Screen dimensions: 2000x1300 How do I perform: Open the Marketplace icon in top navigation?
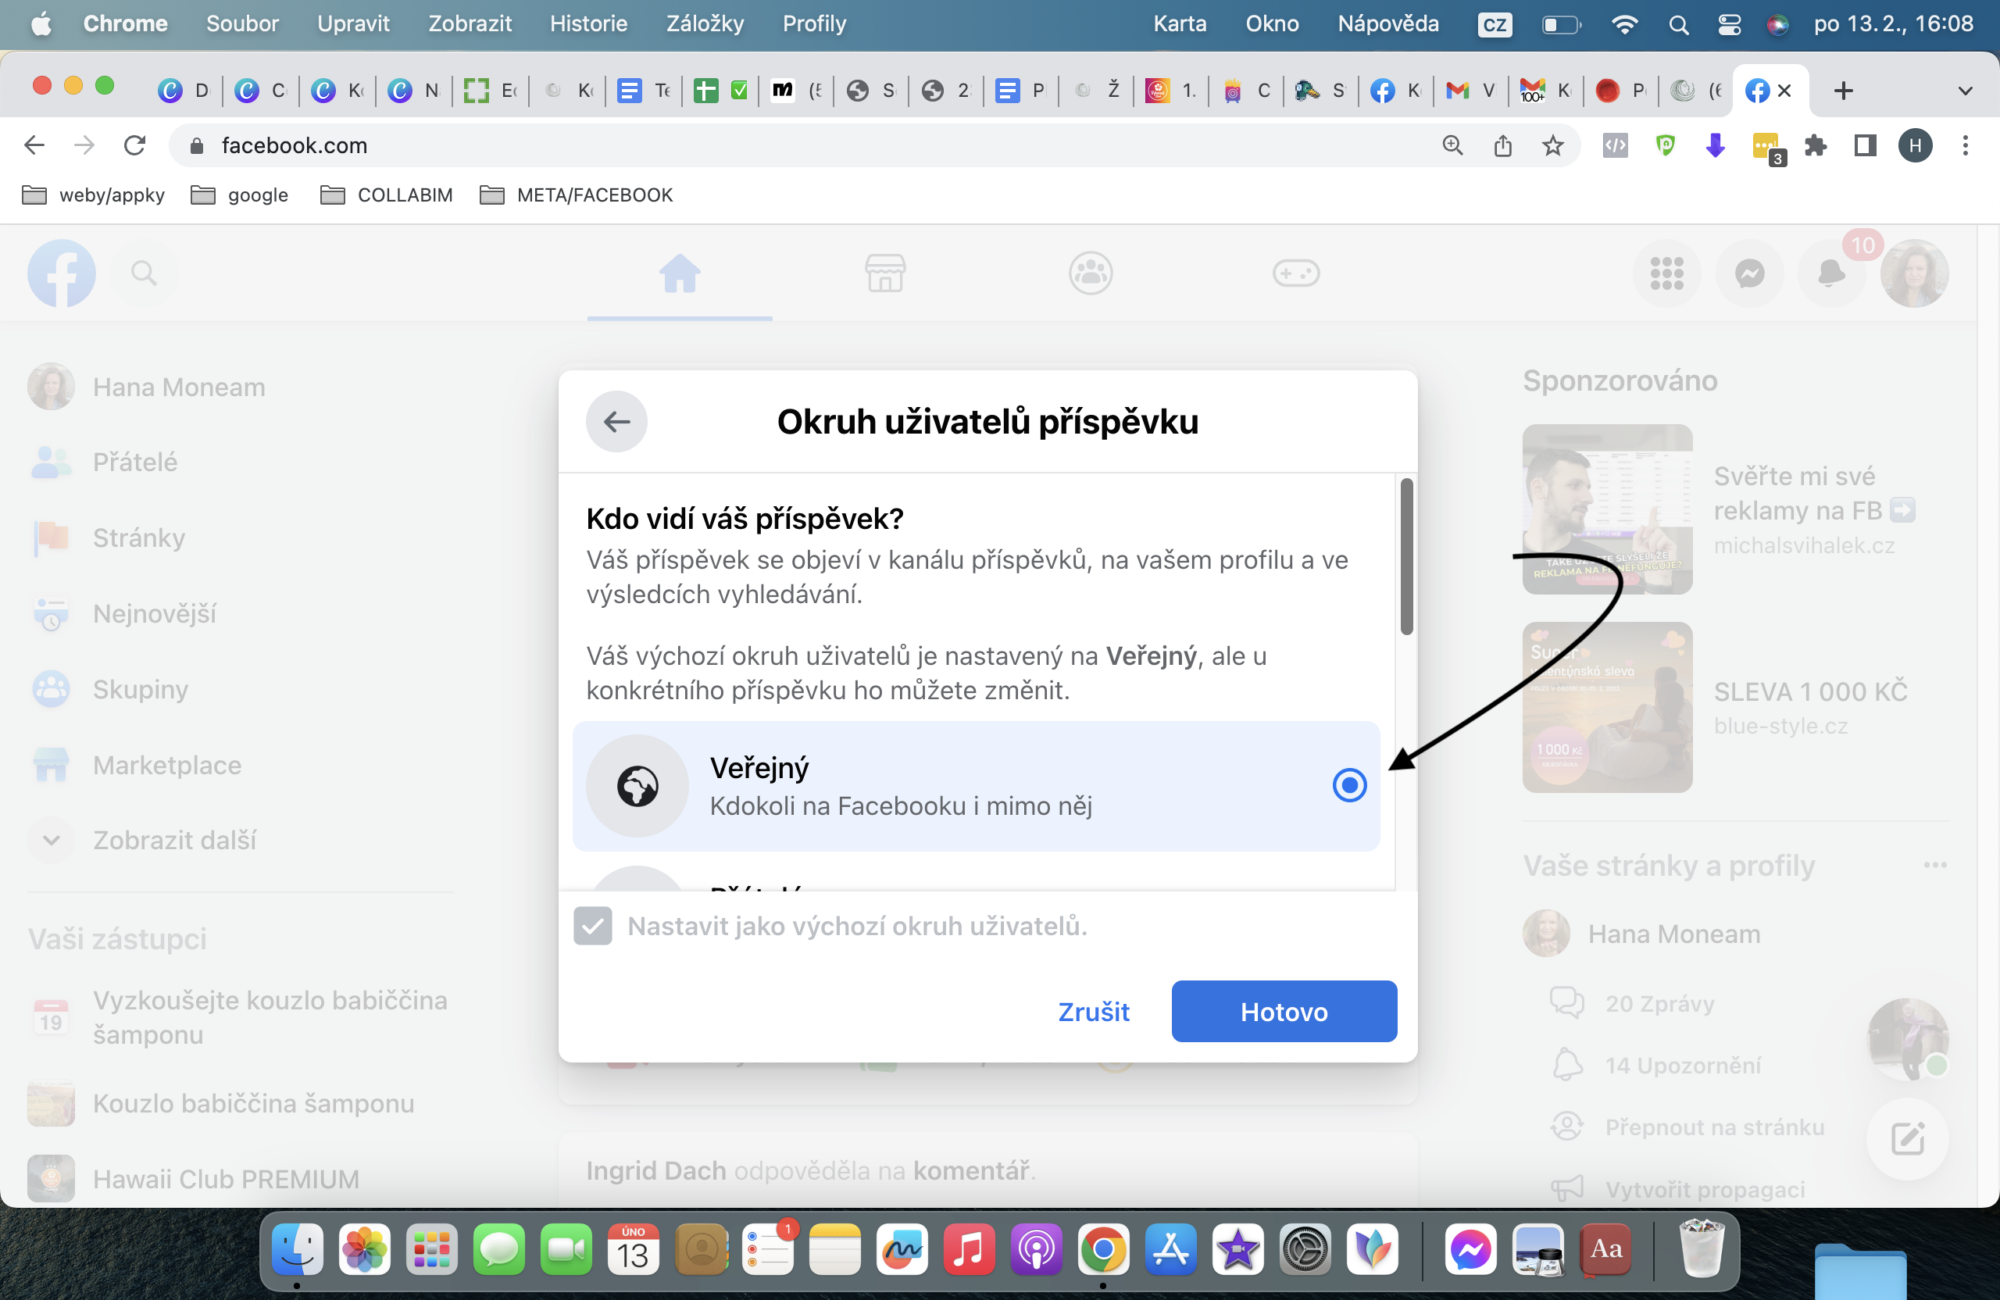(885, 273)
